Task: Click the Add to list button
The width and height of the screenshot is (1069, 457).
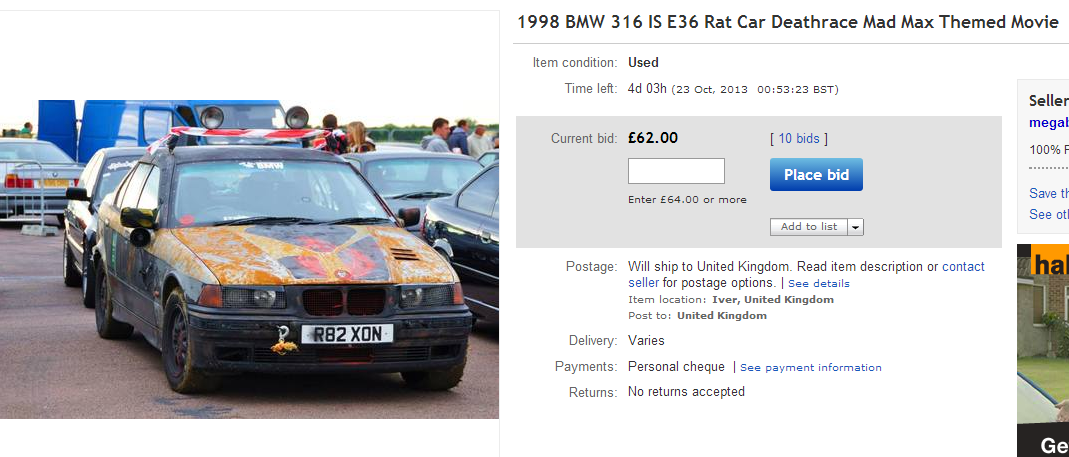Action: 809,227
